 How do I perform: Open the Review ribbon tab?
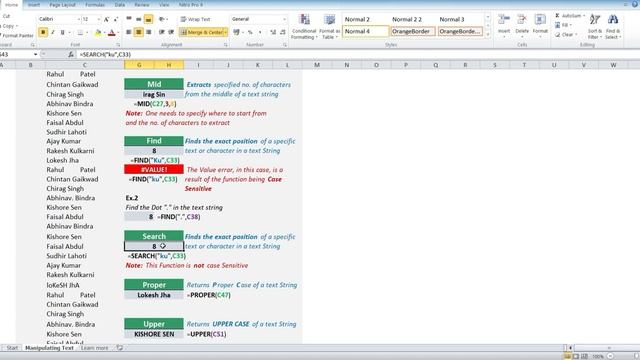[x=142, y=5]
